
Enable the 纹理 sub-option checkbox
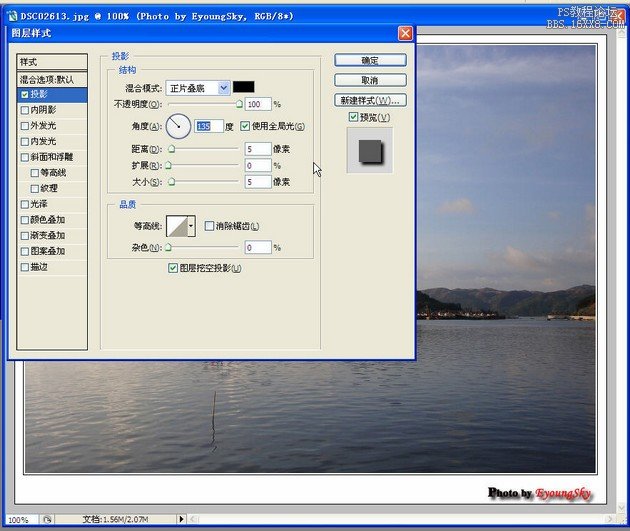35,188
